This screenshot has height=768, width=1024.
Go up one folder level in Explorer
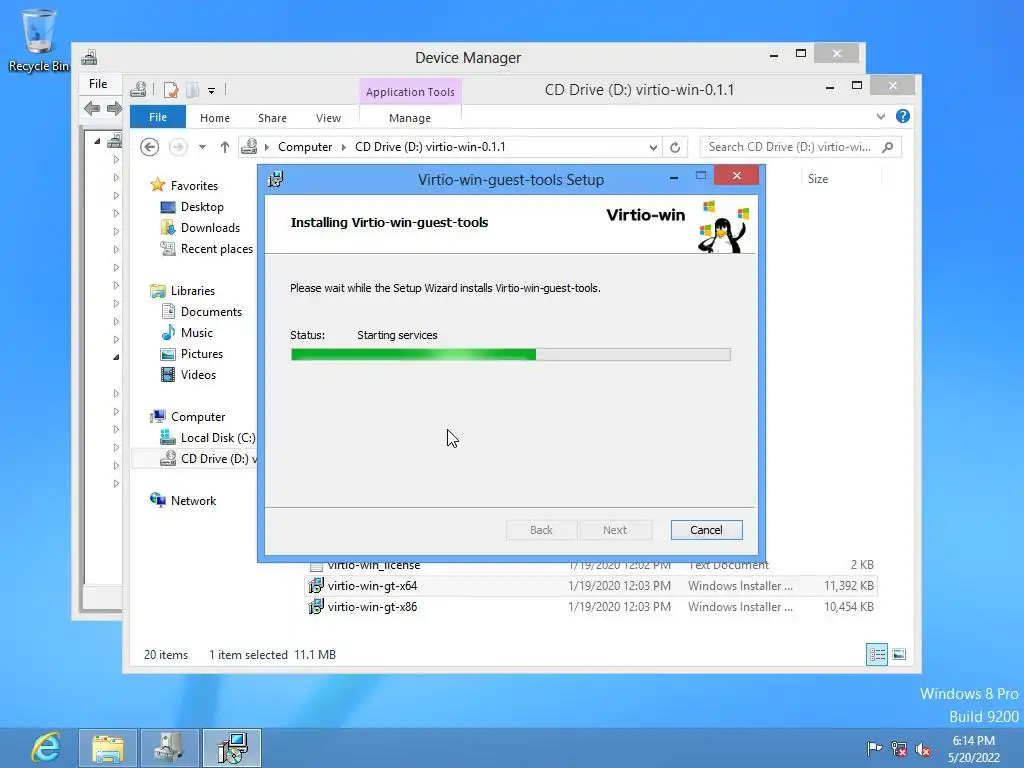[225, 147]
